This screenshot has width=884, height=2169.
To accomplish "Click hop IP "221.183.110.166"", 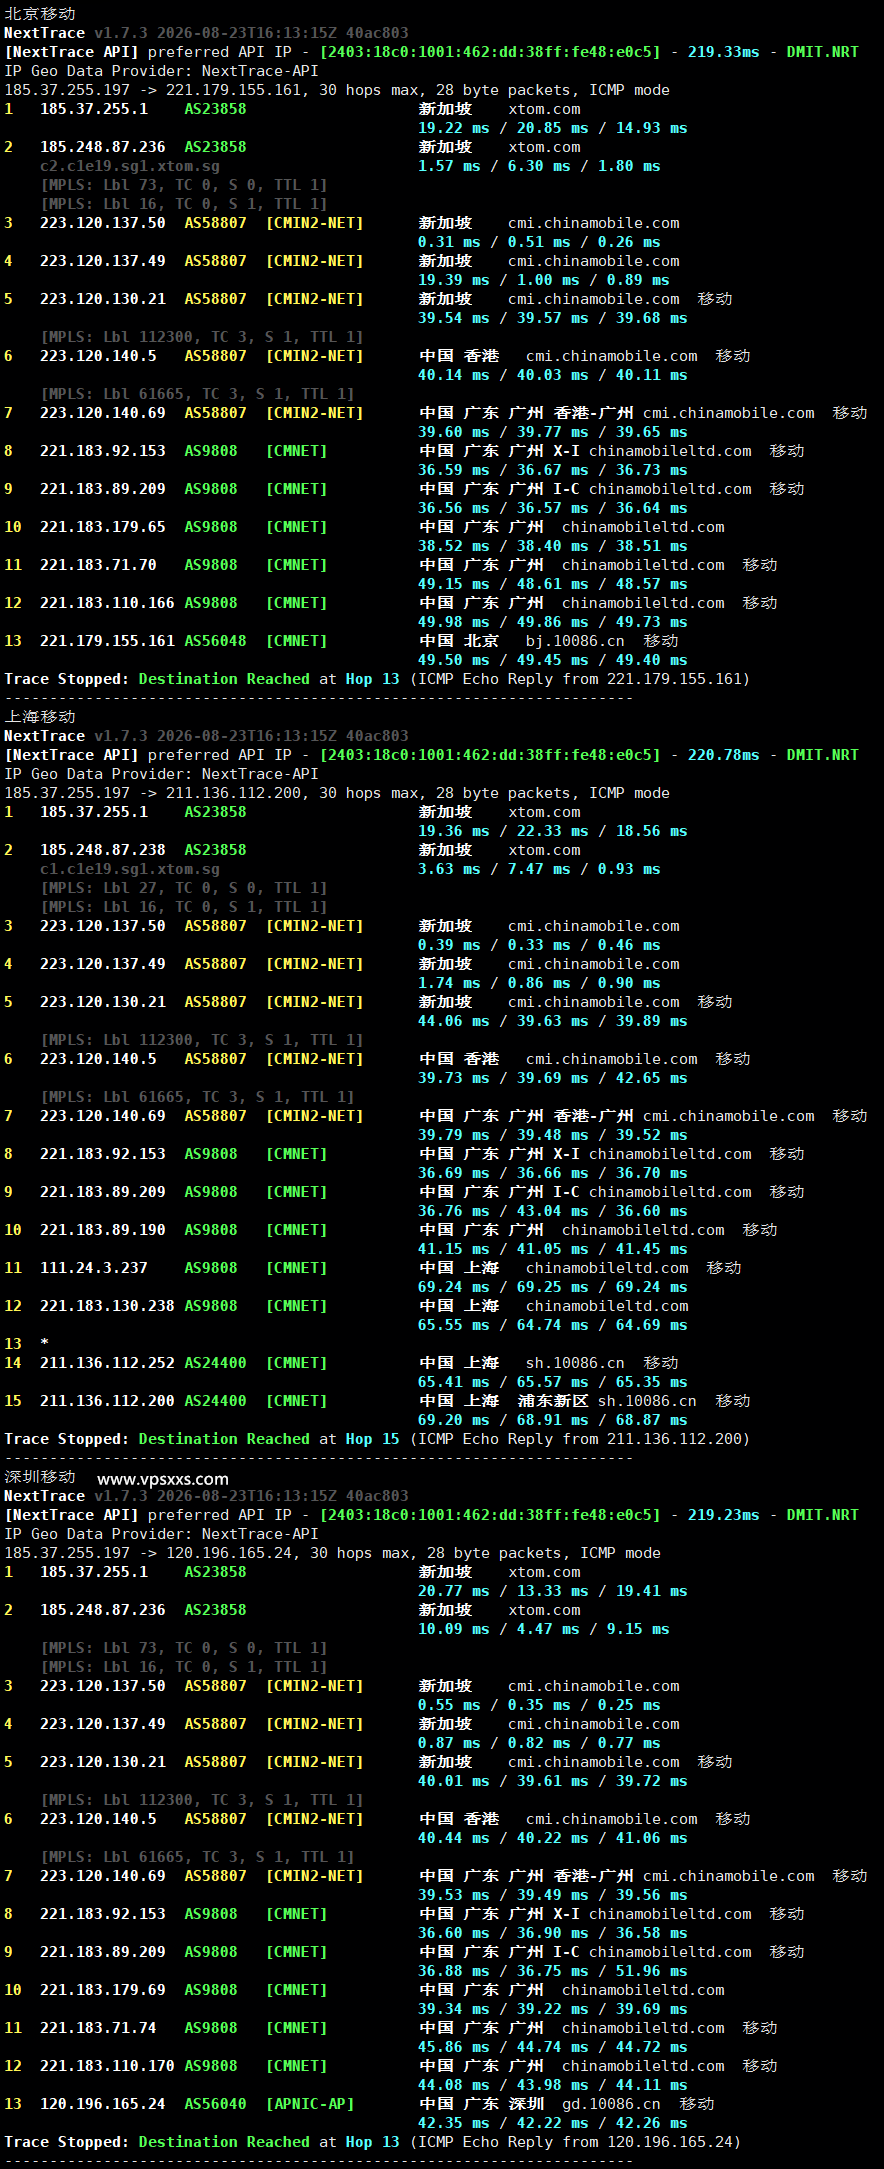I will coord(107,603).
